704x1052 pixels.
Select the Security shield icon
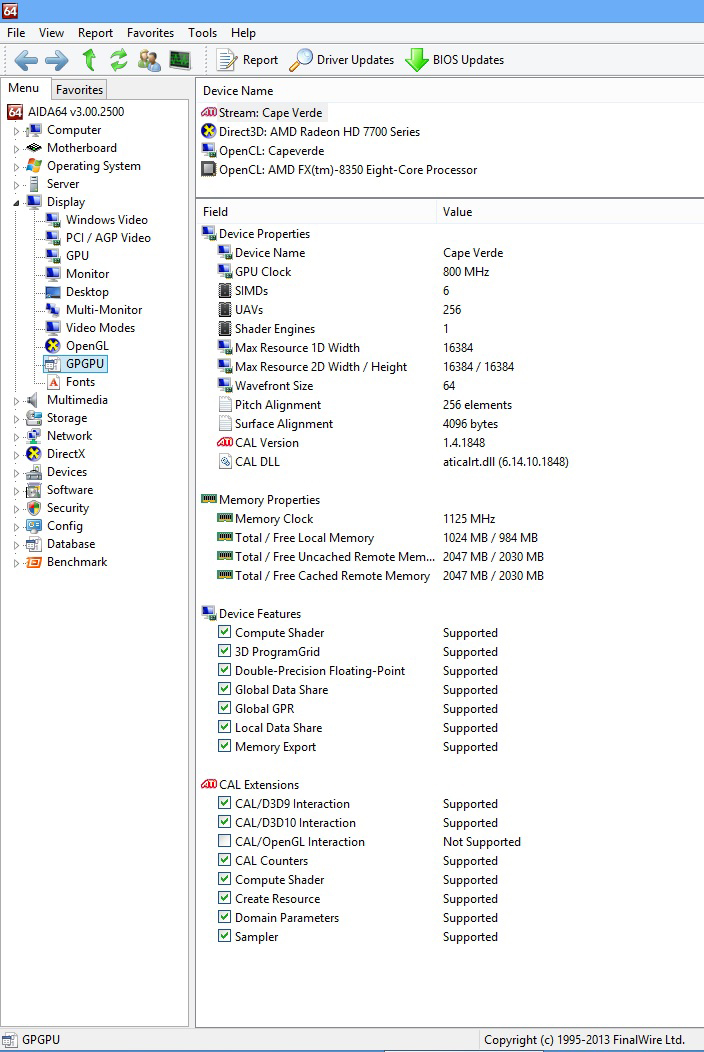tap(34, 508)
